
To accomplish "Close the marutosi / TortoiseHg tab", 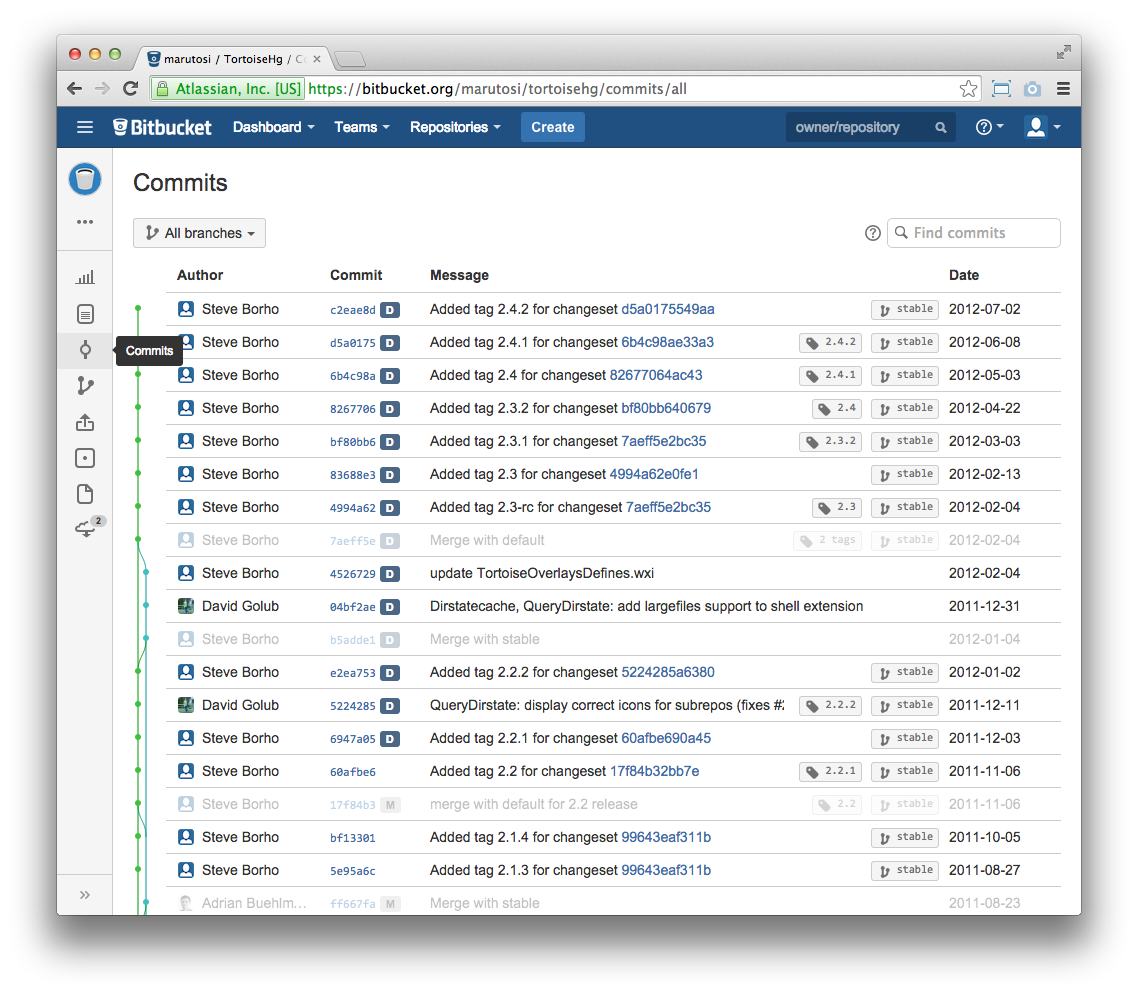I will (316, 59).
